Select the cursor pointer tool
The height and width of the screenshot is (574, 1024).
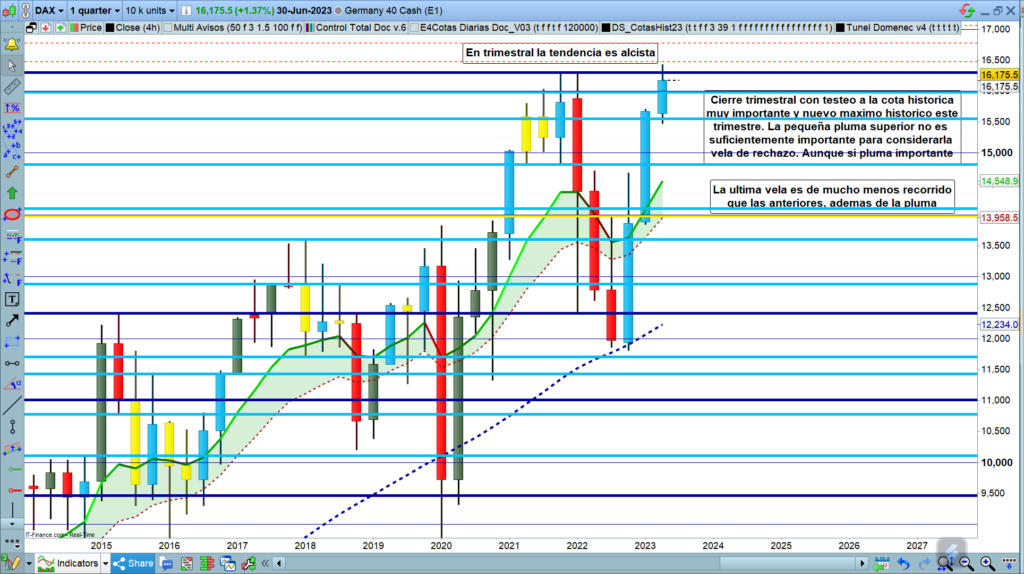pos(12,66)
